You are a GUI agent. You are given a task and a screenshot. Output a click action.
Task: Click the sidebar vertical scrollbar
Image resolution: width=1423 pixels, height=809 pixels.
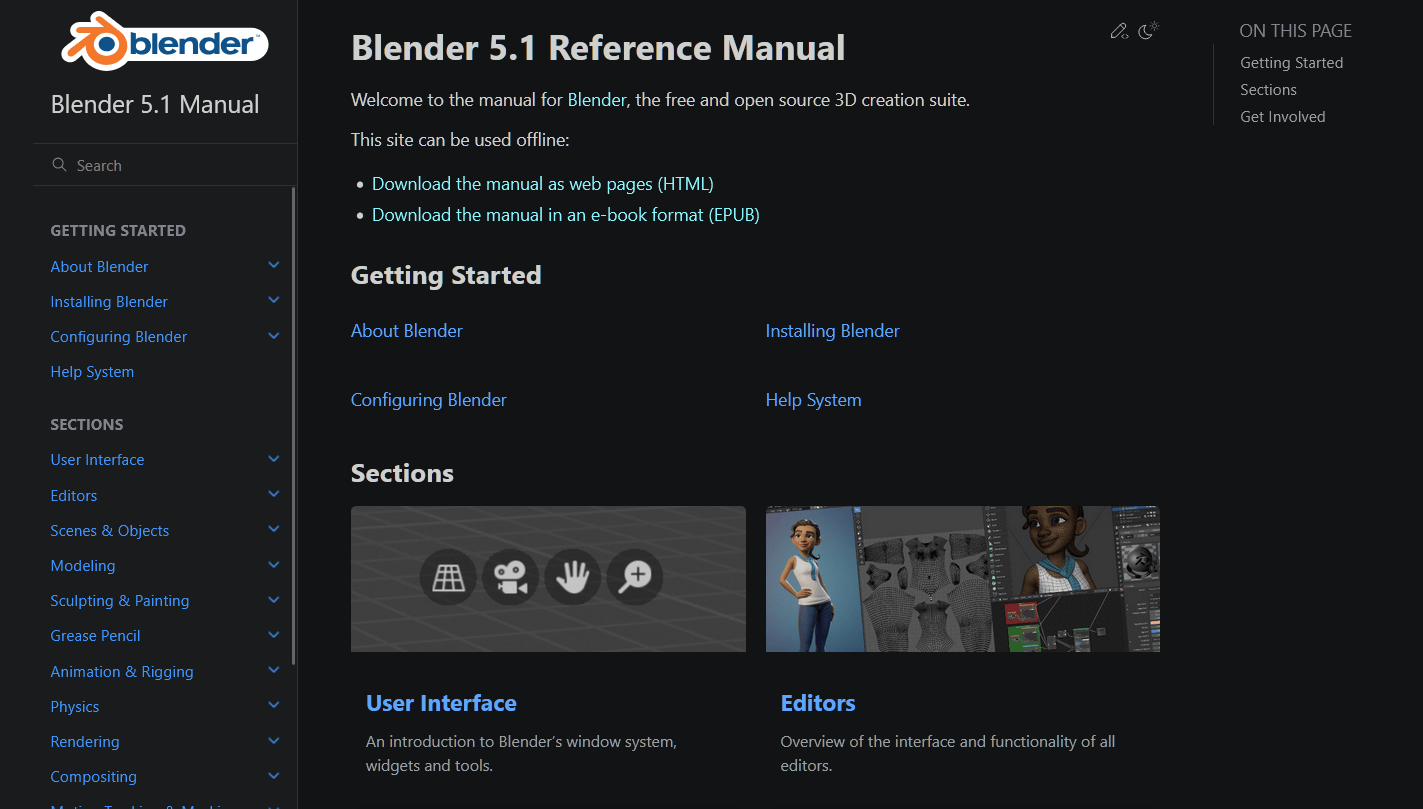click(293, 425)
